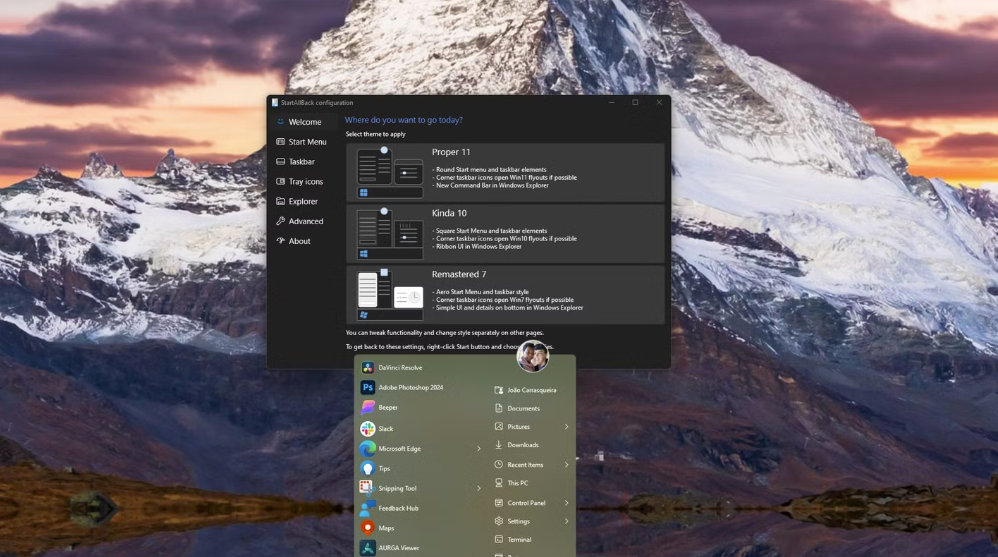Open the Taskbar settings page
This screenshot has height=557, width=998.
click(x=295, y=162)
